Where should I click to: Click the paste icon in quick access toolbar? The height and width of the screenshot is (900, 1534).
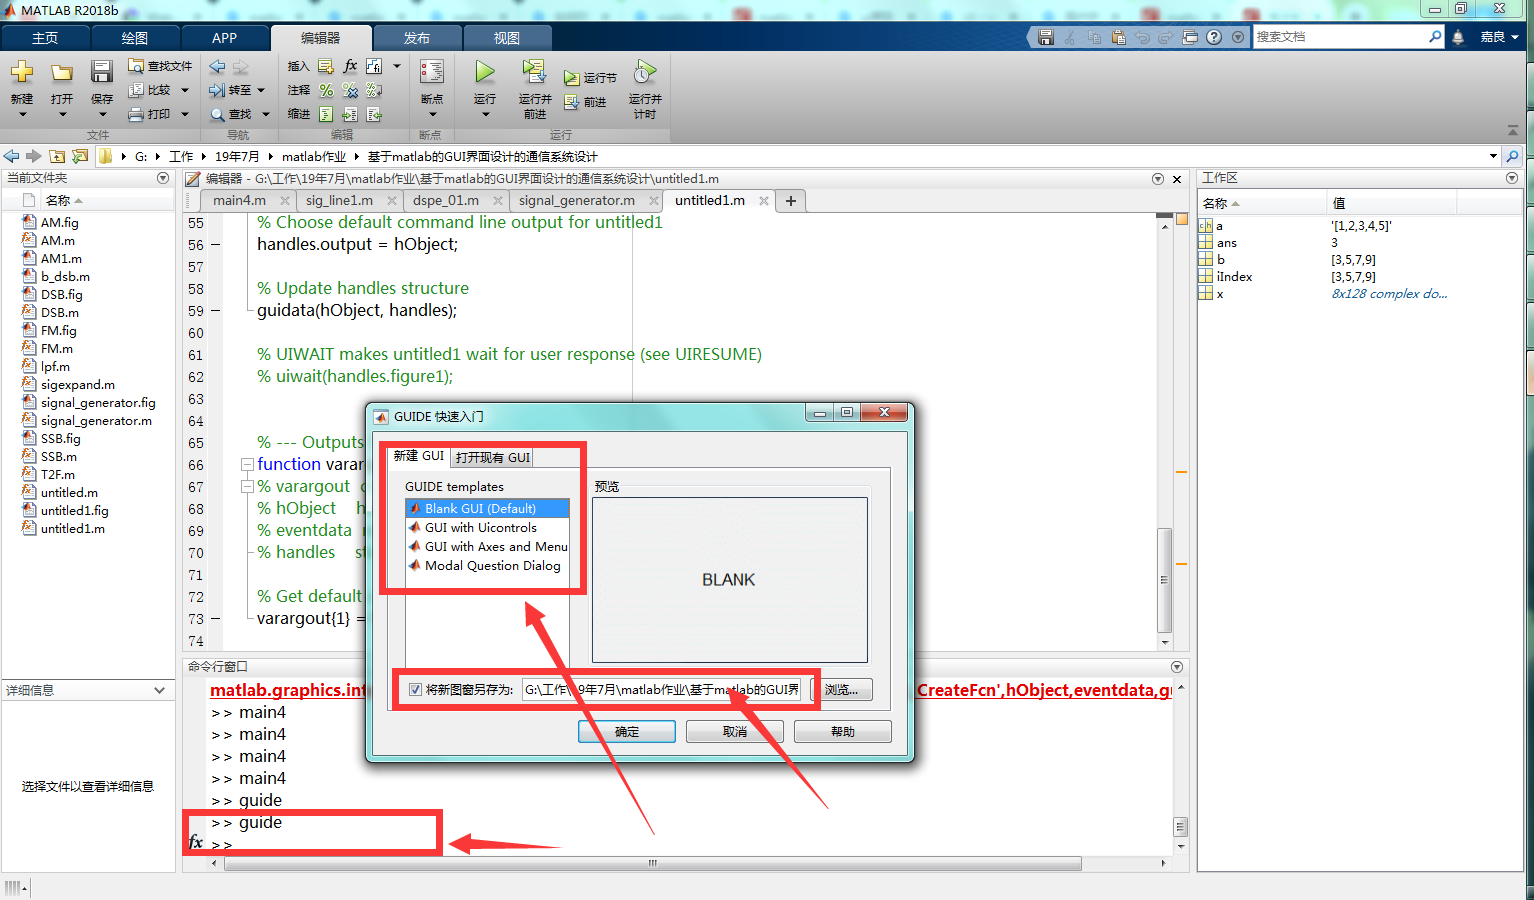pyautogui.click(x=1118, y=37)
